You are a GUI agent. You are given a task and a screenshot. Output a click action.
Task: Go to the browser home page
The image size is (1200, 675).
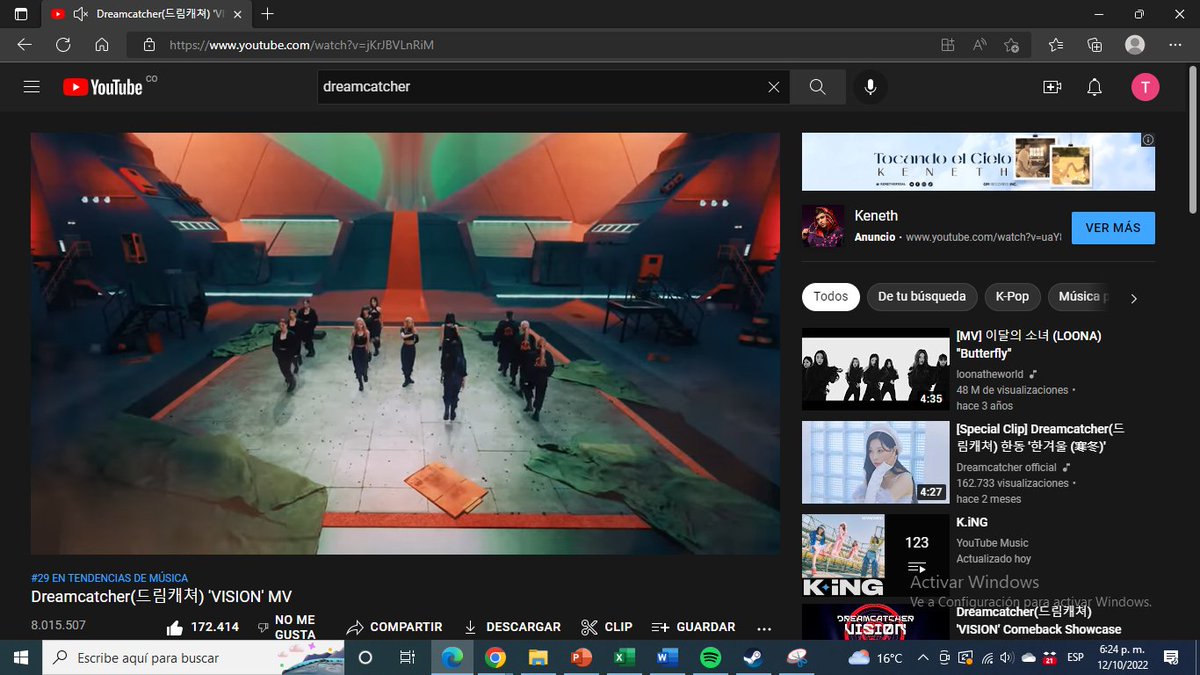coord(102,45)
